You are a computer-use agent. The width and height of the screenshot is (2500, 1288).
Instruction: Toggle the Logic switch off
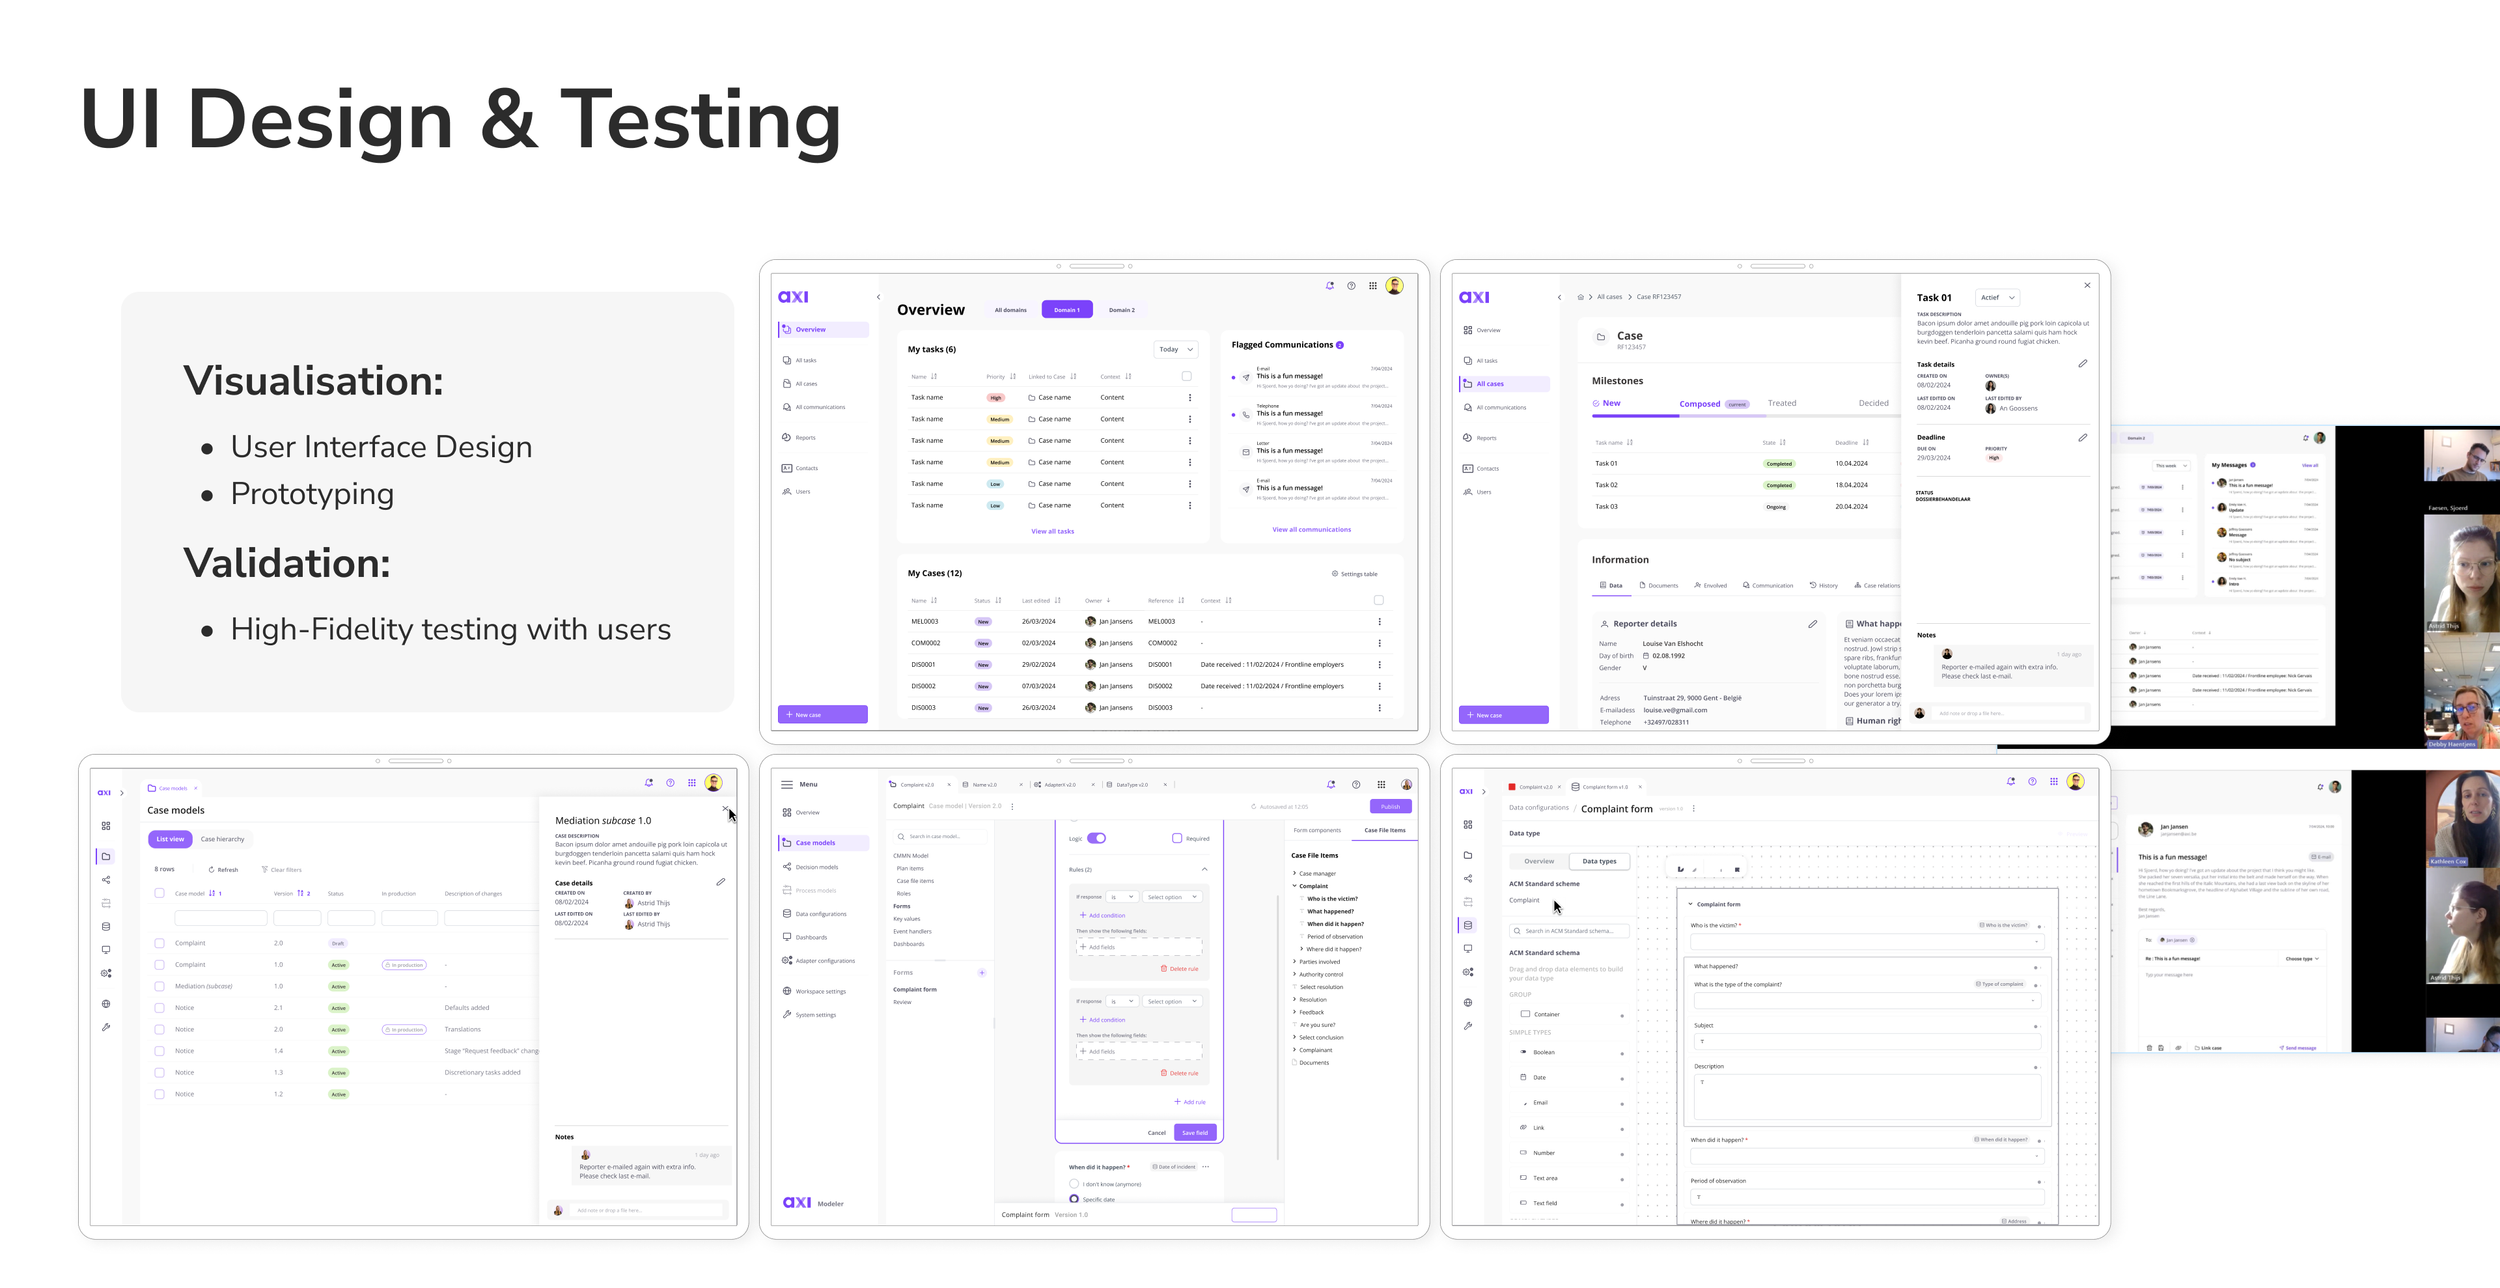coord(1097,838)
